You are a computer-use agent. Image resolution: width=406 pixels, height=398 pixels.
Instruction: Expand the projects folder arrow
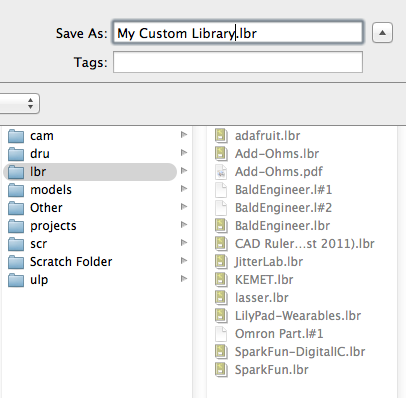click(x=184, y=225)
